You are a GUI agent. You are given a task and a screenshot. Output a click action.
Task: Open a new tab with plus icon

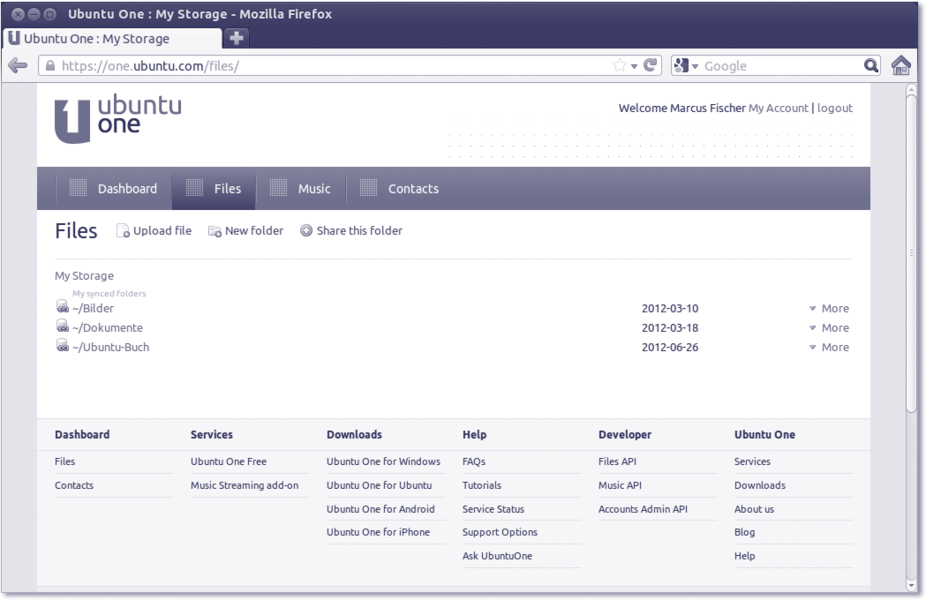point(236,38)
